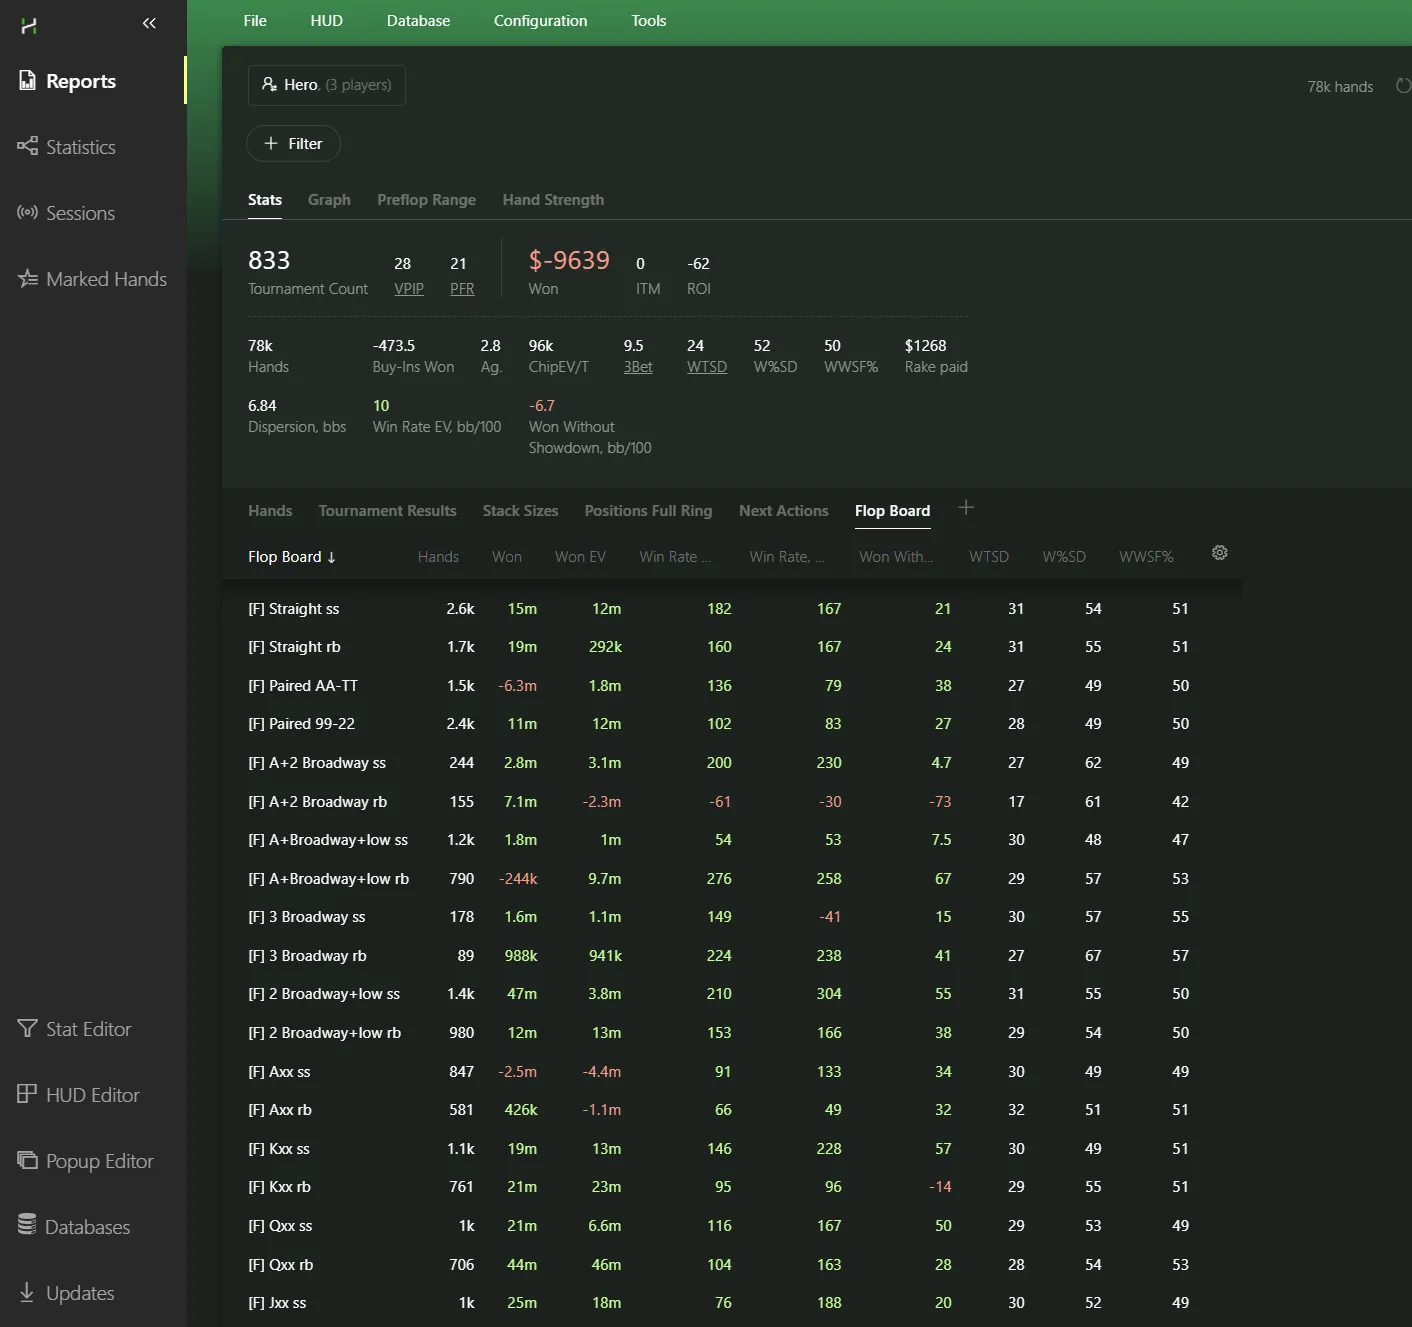This screenshot has width=1412, height=1327.
Task: Click the PFR stat link
Action: [x=462, y=289]
